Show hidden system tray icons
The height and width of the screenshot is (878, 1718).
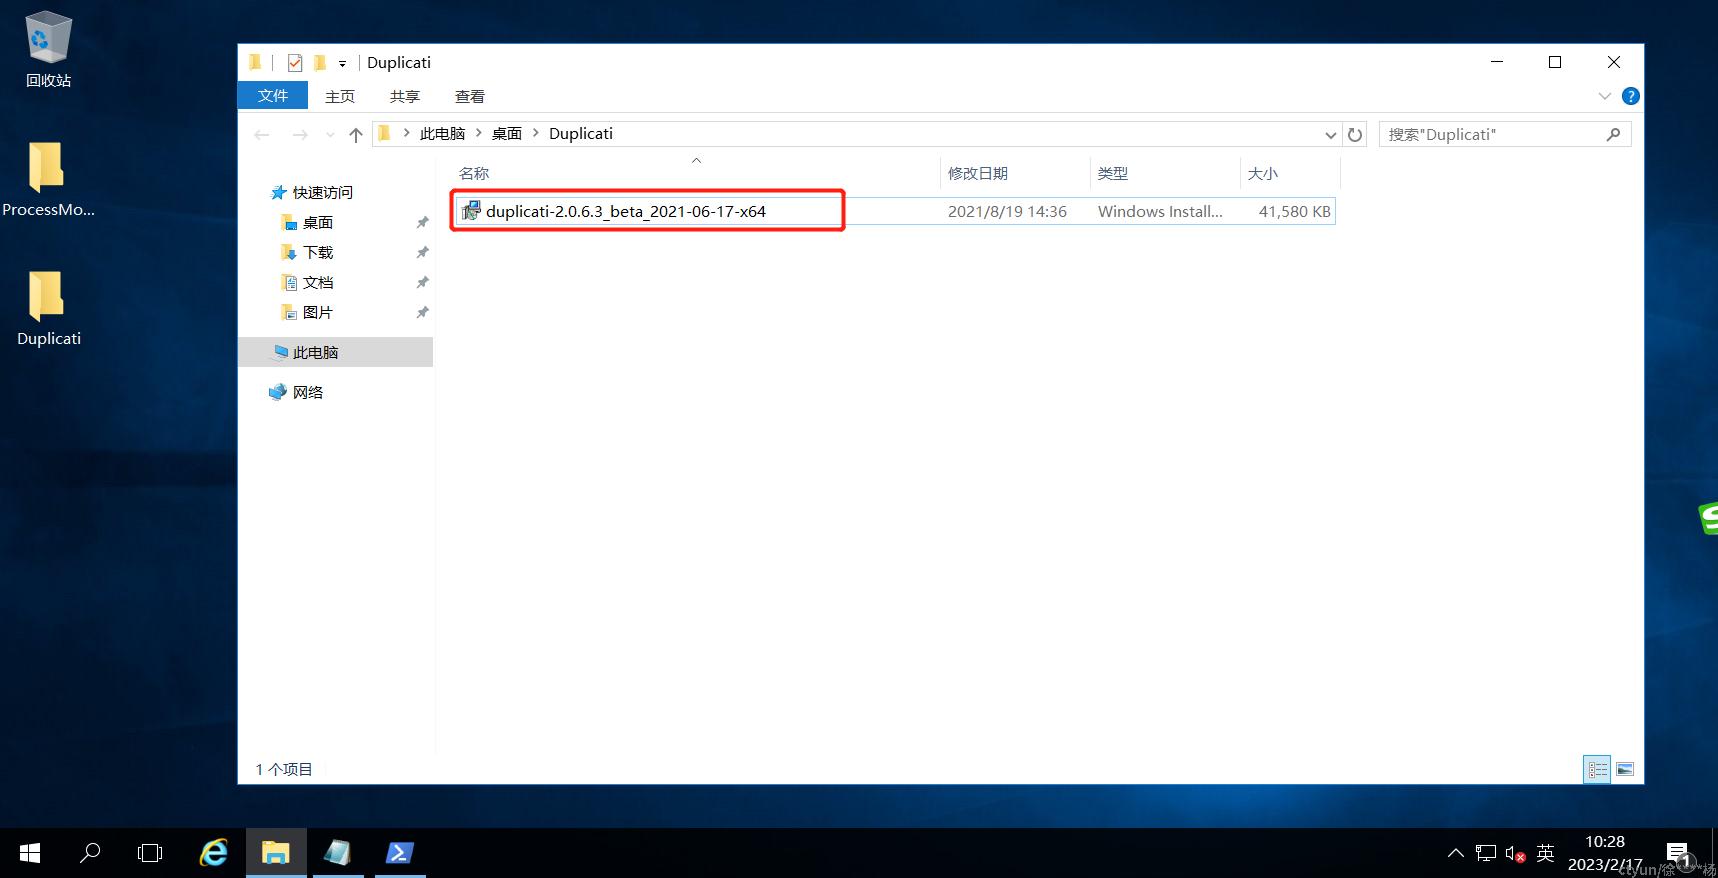click(x=1456, y=853)
